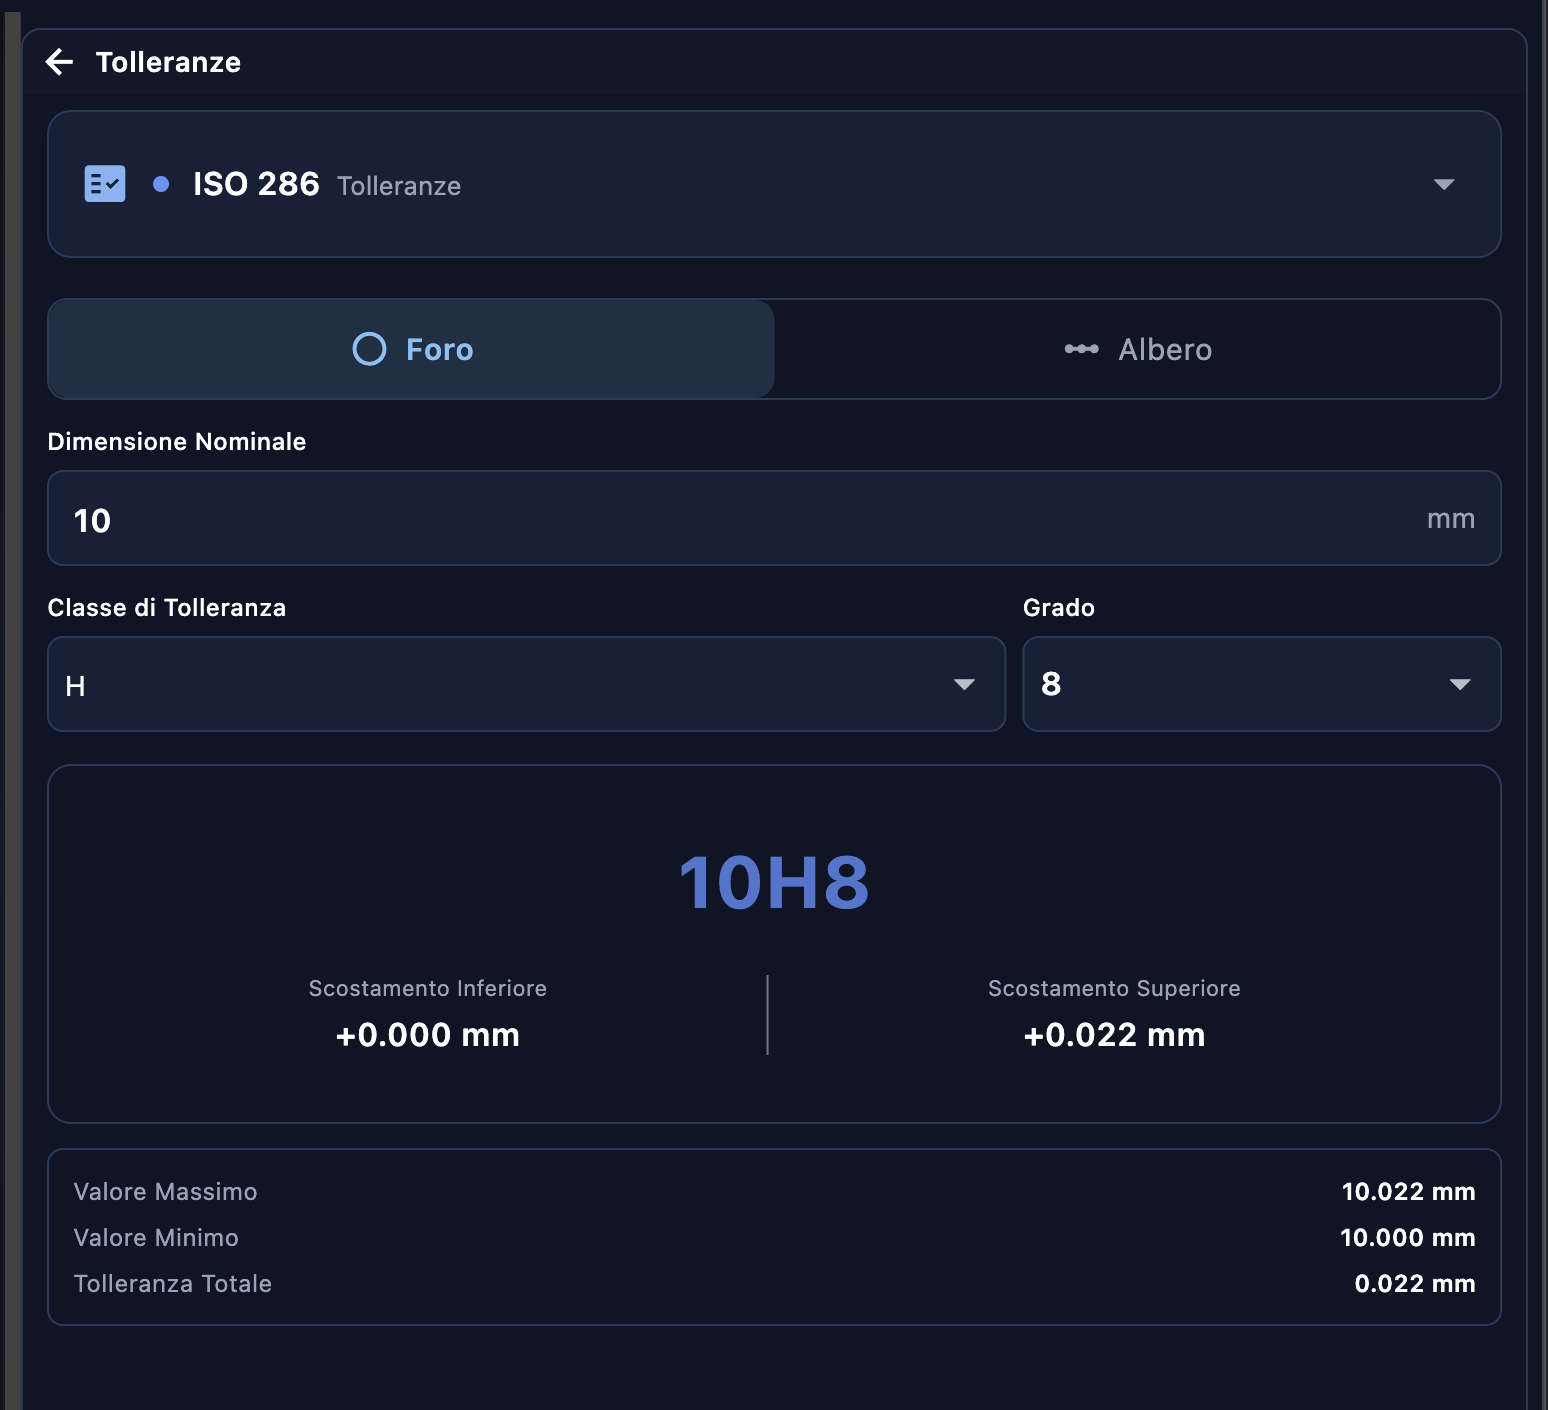1548x1410 pixels.
Task: Click the ISO 286 title text
Action: click(256, 184)
